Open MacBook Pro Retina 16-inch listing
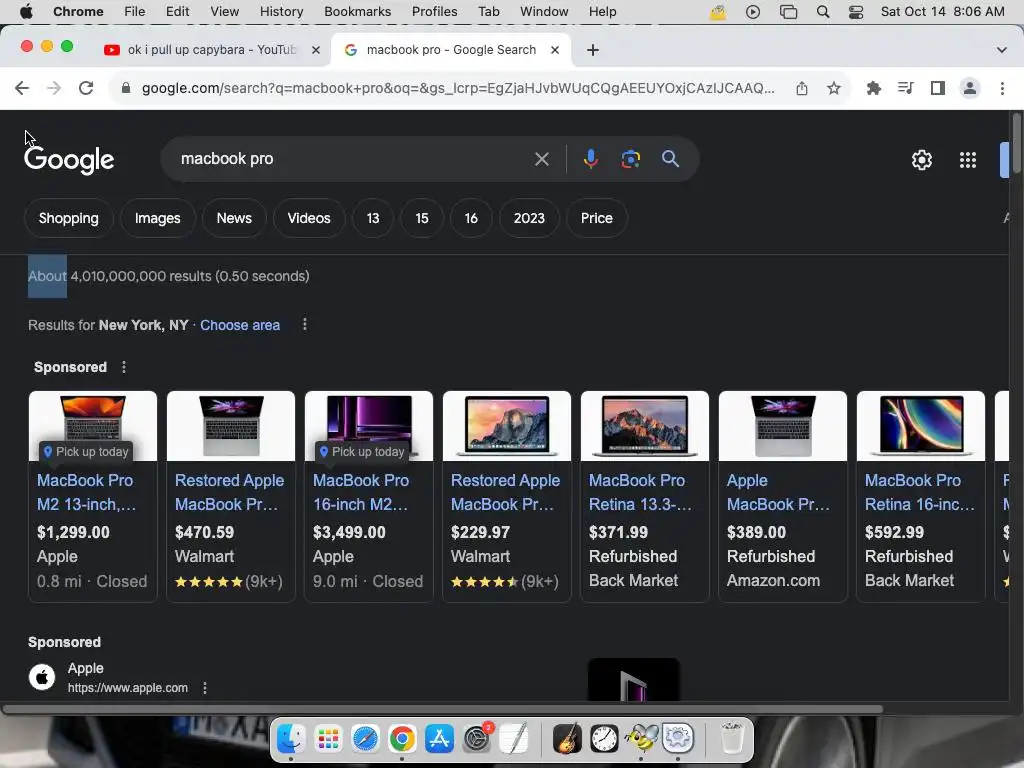 pos(920,492)
